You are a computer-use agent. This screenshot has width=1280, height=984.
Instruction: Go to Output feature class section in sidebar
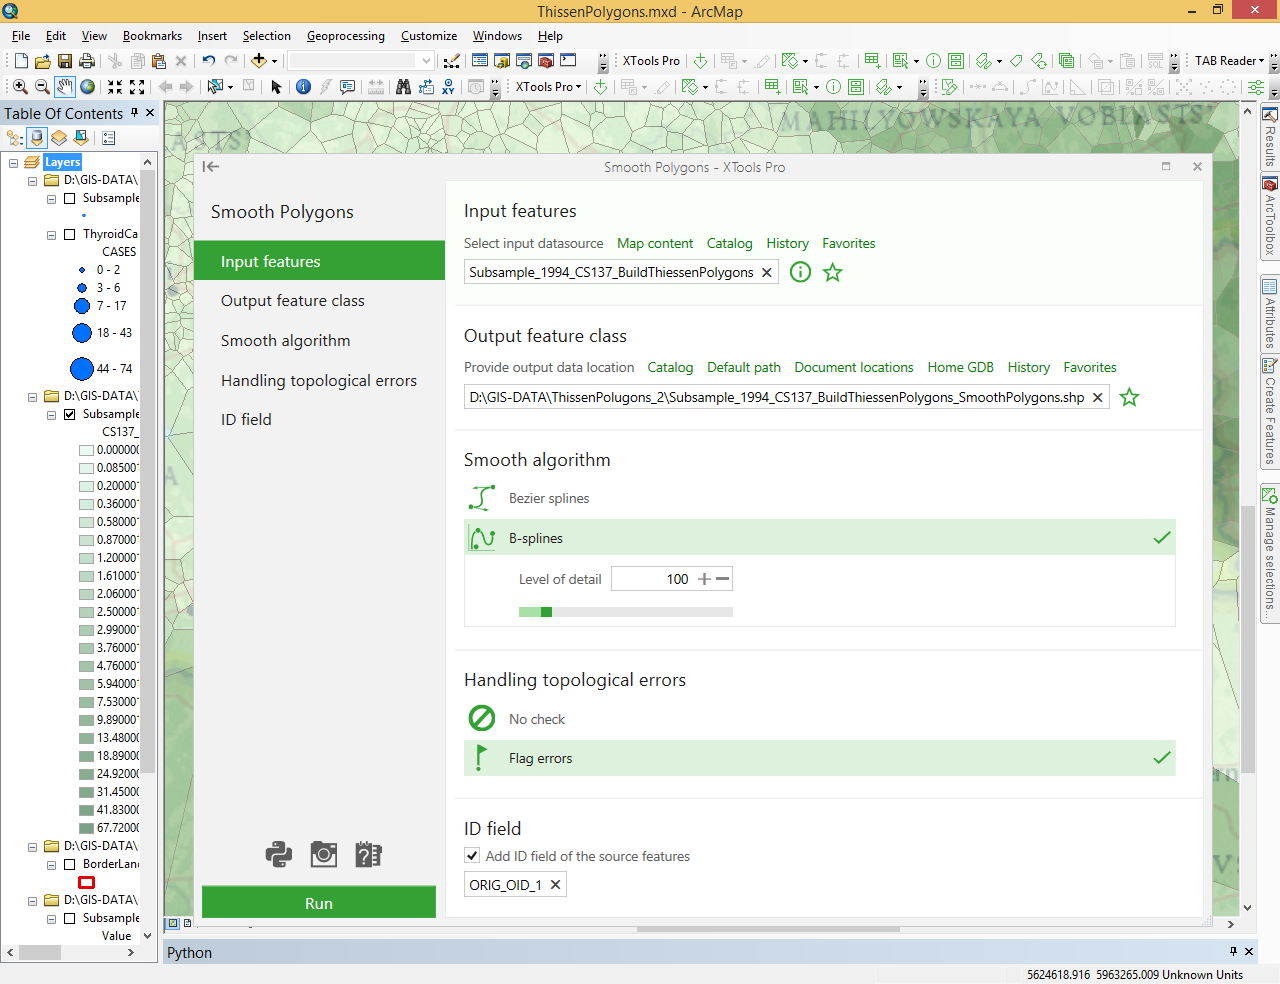(x=319, y=300)
